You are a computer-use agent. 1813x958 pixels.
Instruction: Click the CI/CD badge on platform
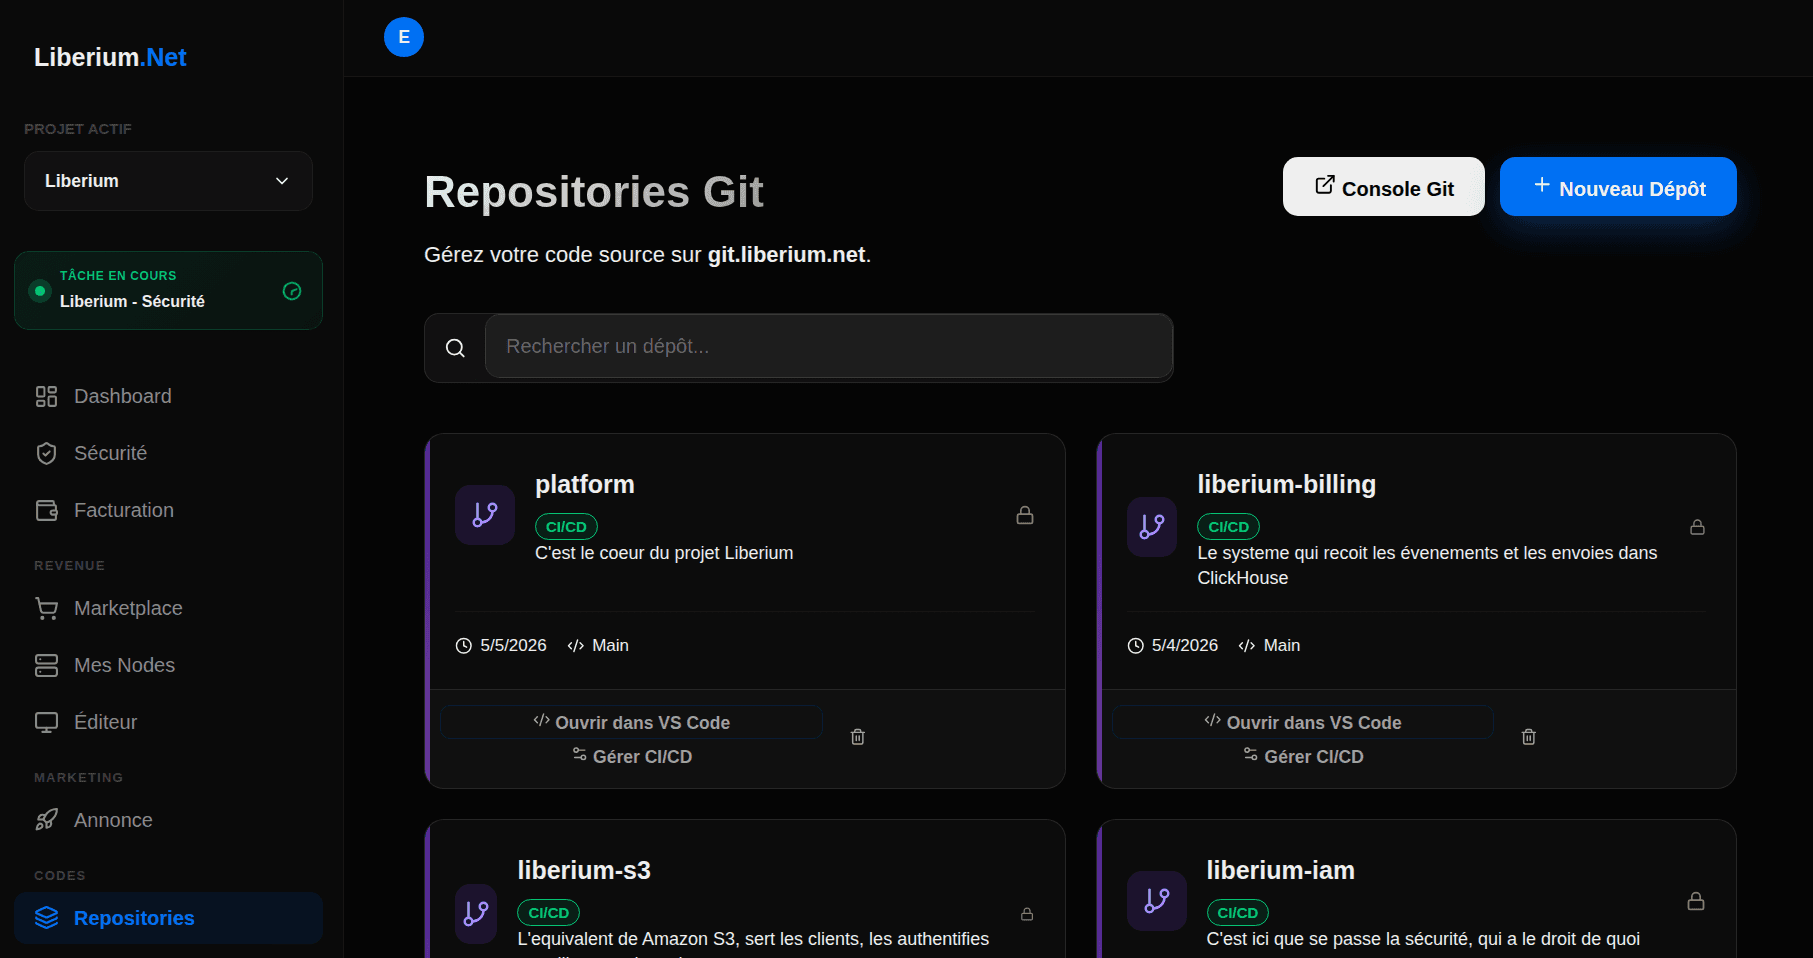click(x=566, y=527)
